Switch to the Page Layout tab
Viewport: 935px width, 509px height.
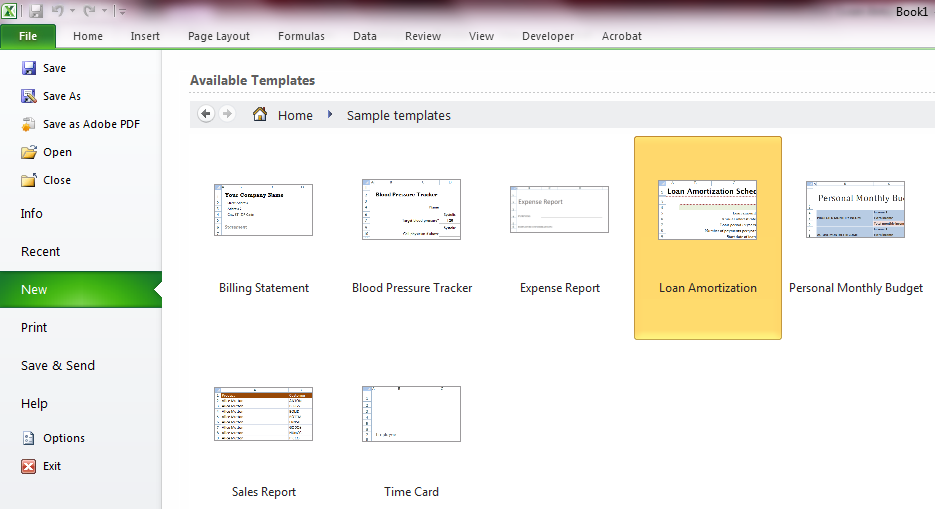point(219,36)
